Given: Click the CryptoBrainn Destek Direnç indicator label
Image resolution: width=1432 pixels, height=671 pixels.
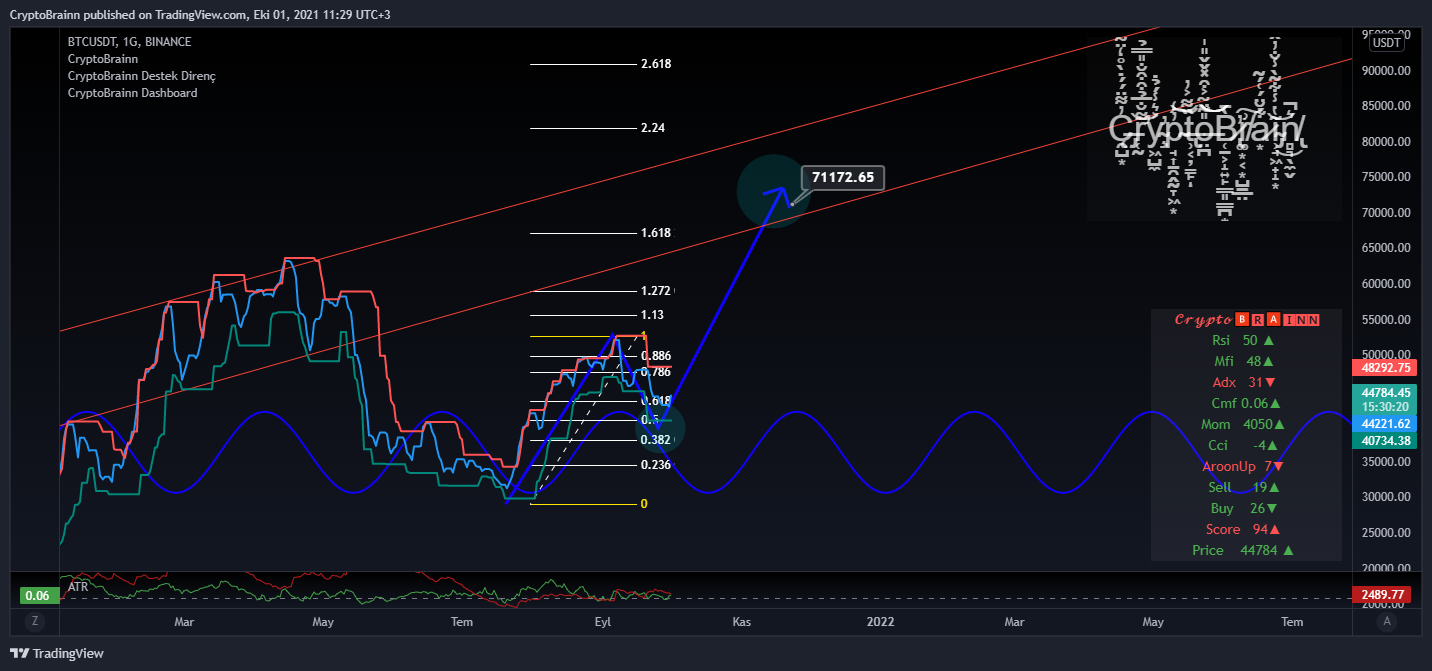Looking at the screenshot, I should [x=142, y=76].
